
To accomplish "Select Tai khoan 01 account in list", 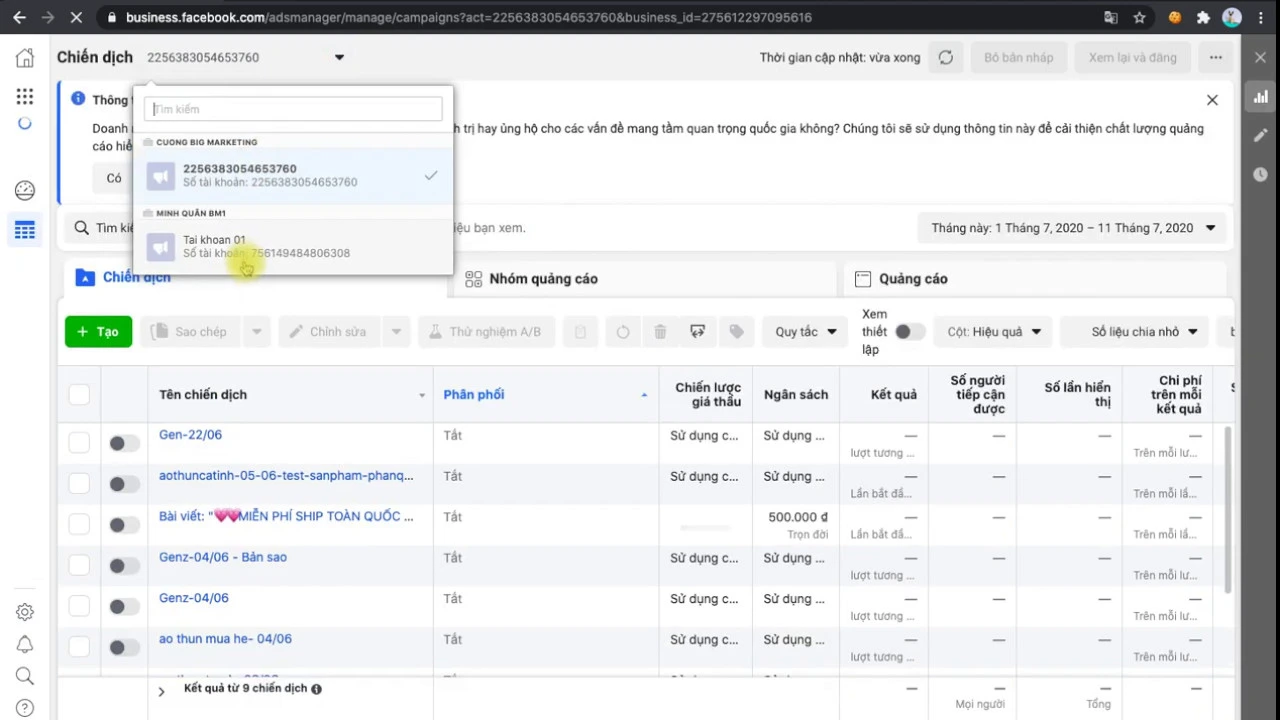I will (x=293, y=247).
